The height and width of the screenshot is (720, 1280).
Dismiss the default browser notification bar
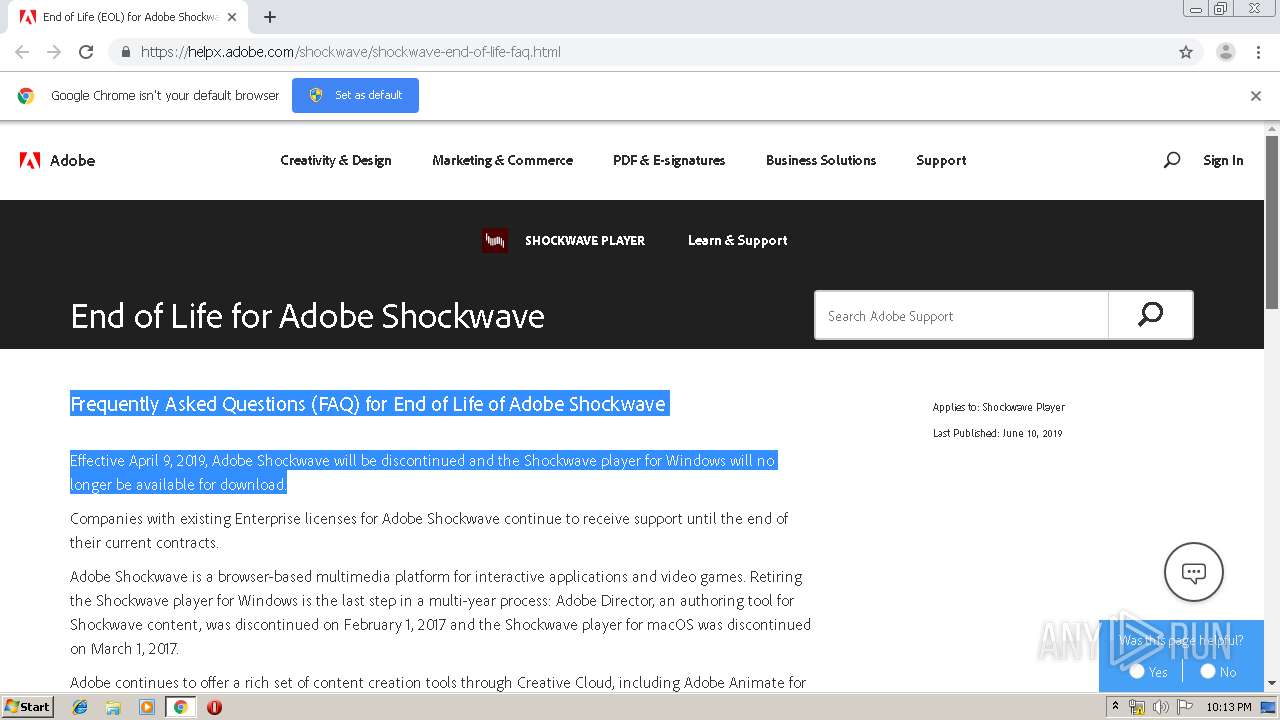[1256, 96]
